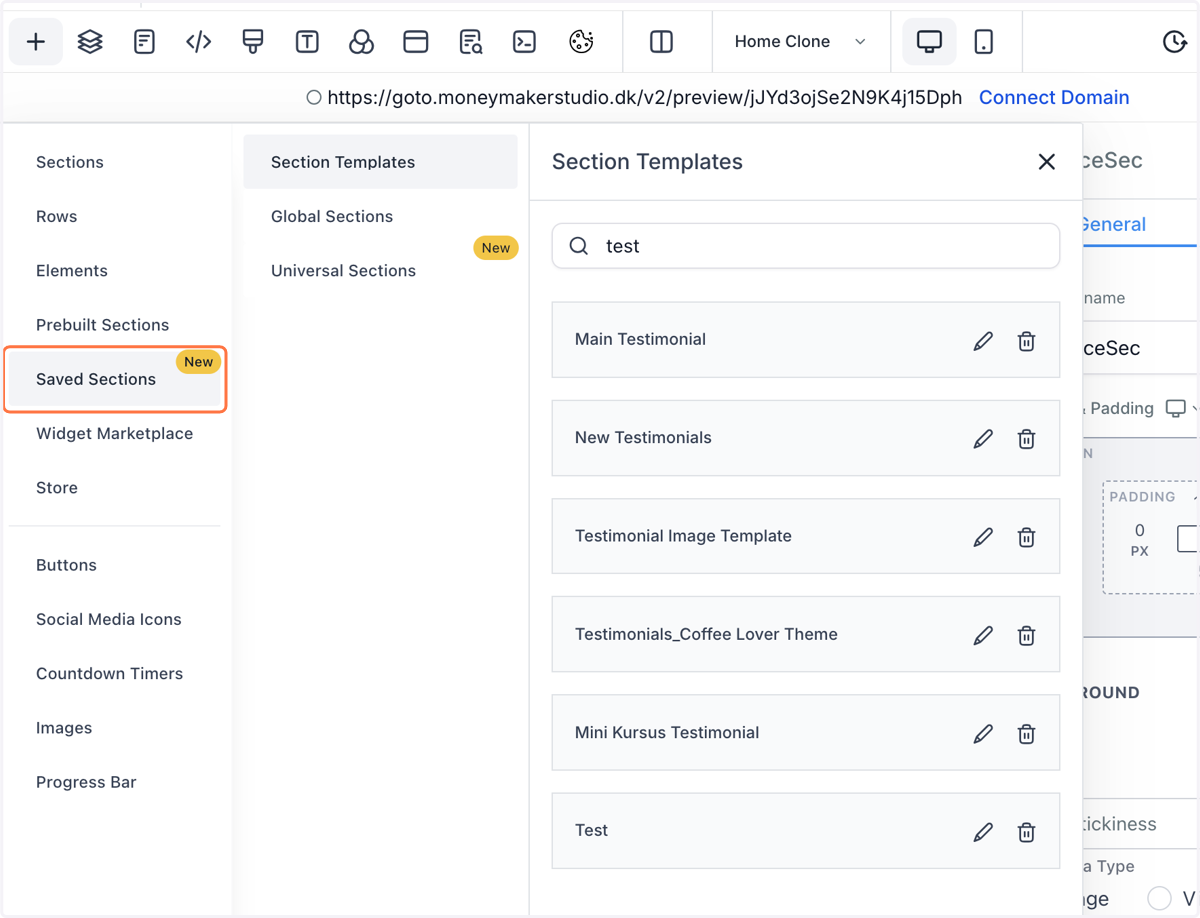Select the New Testimonials row
1200x918 pixels.
click(805, 438)
